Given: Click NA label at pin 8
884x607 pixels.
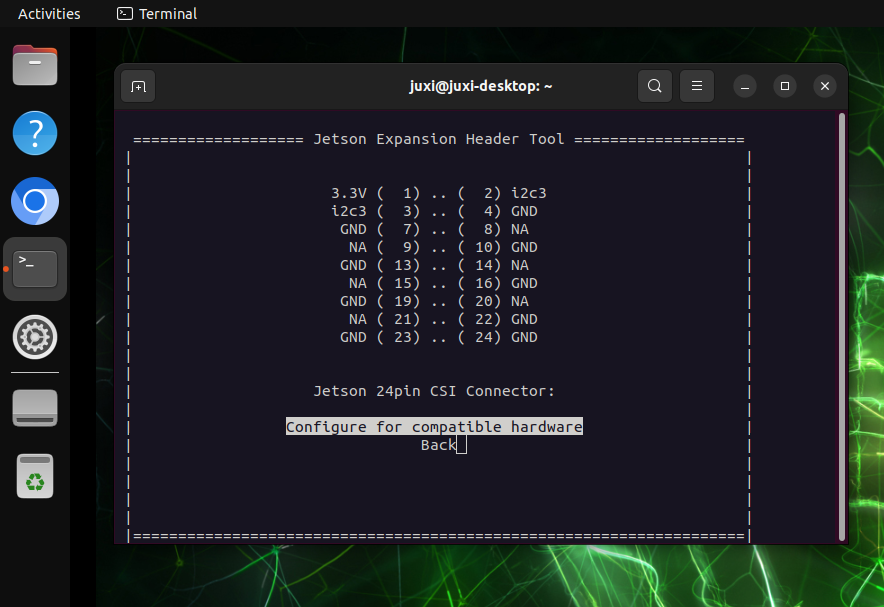Looking at the screenshot, I should click(x=520, y=229).
